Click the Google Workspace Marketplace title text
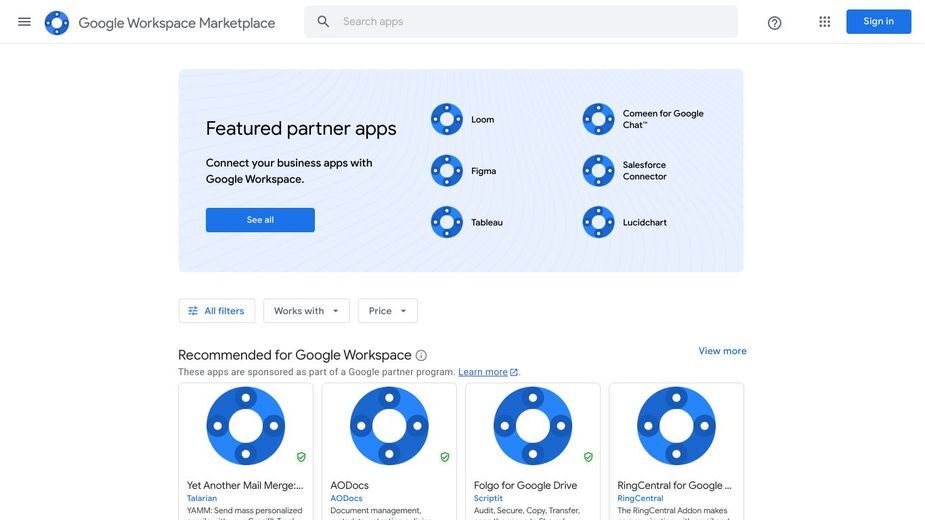 [x=176, y=23]
